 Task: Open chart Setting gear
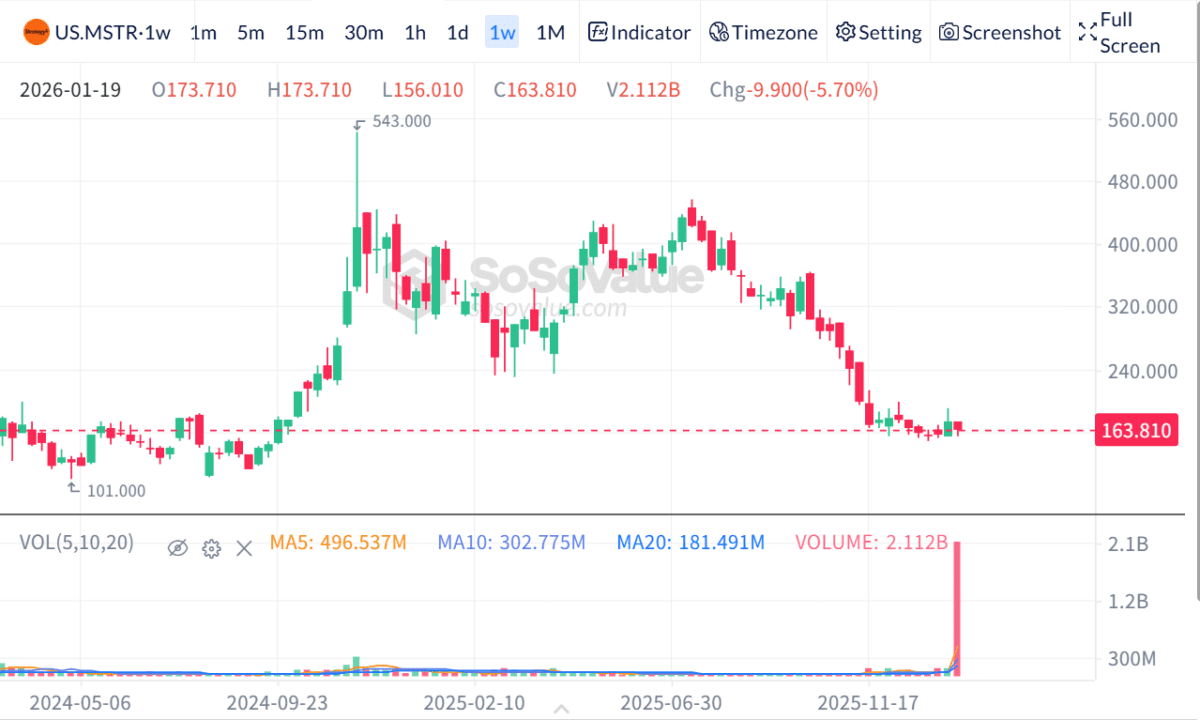[x=878, y=33]
